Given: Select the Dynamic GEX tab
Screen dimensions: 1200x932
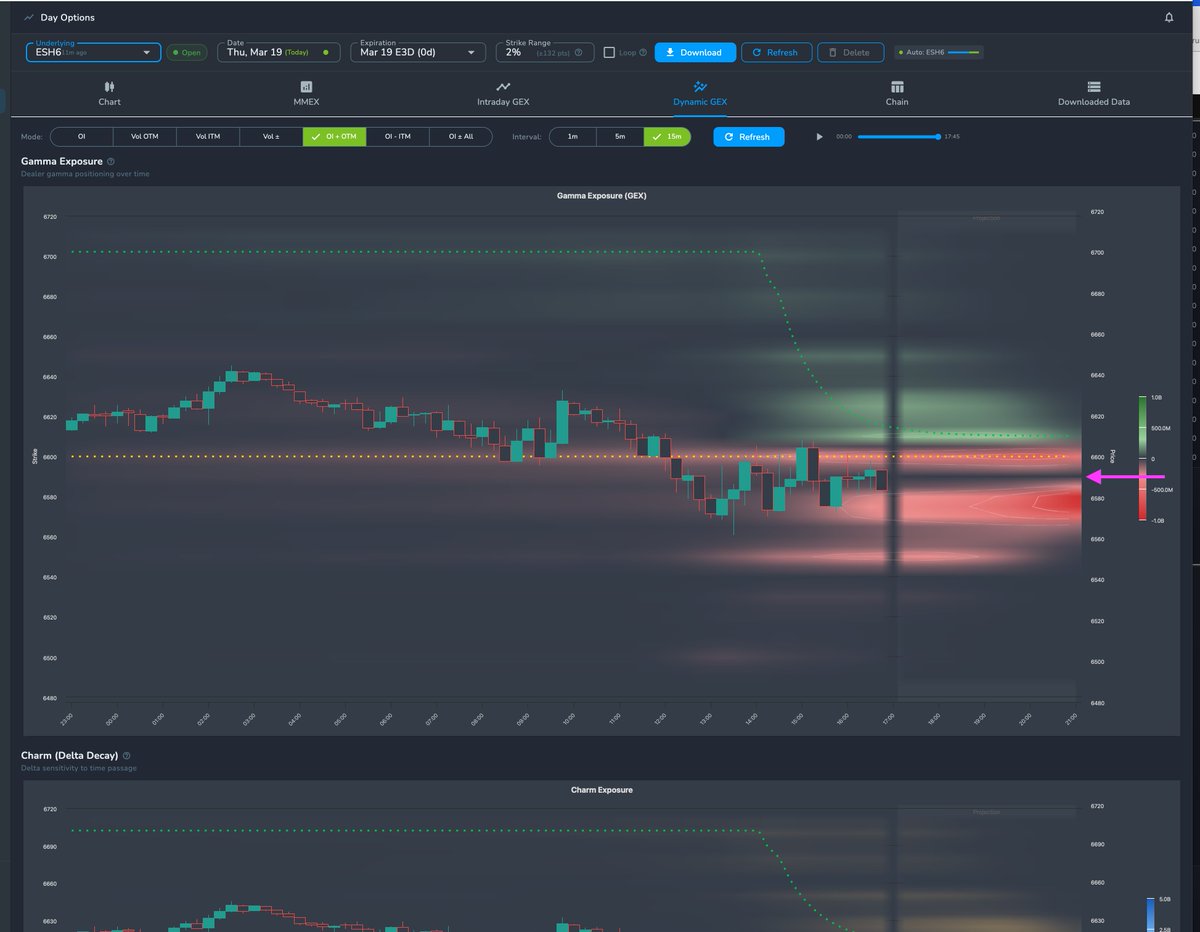Looking at the screenshot, I should [700, 94].
